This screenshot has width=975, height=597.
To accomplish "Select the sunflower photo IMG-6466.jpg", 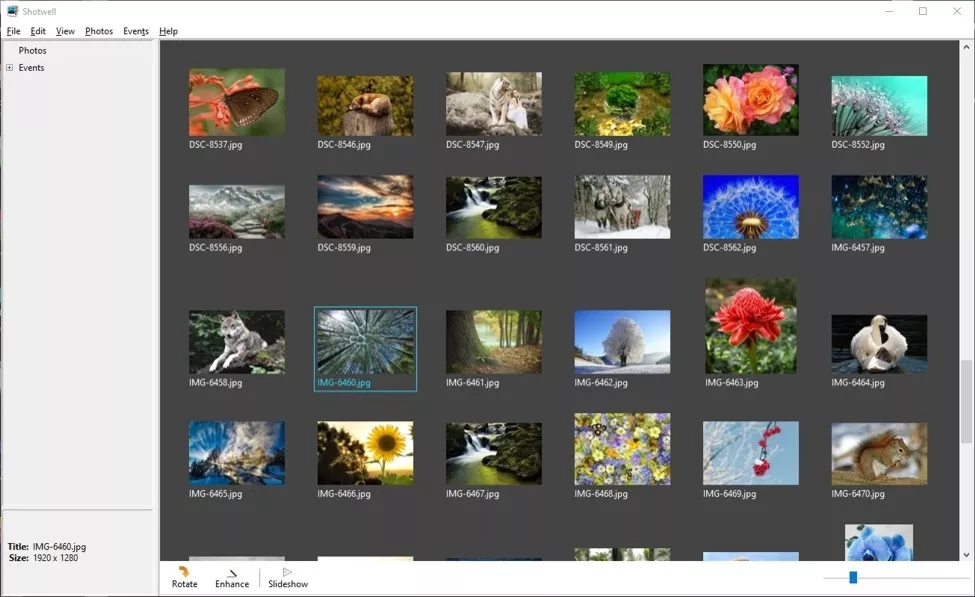I will tap(365, 452).
